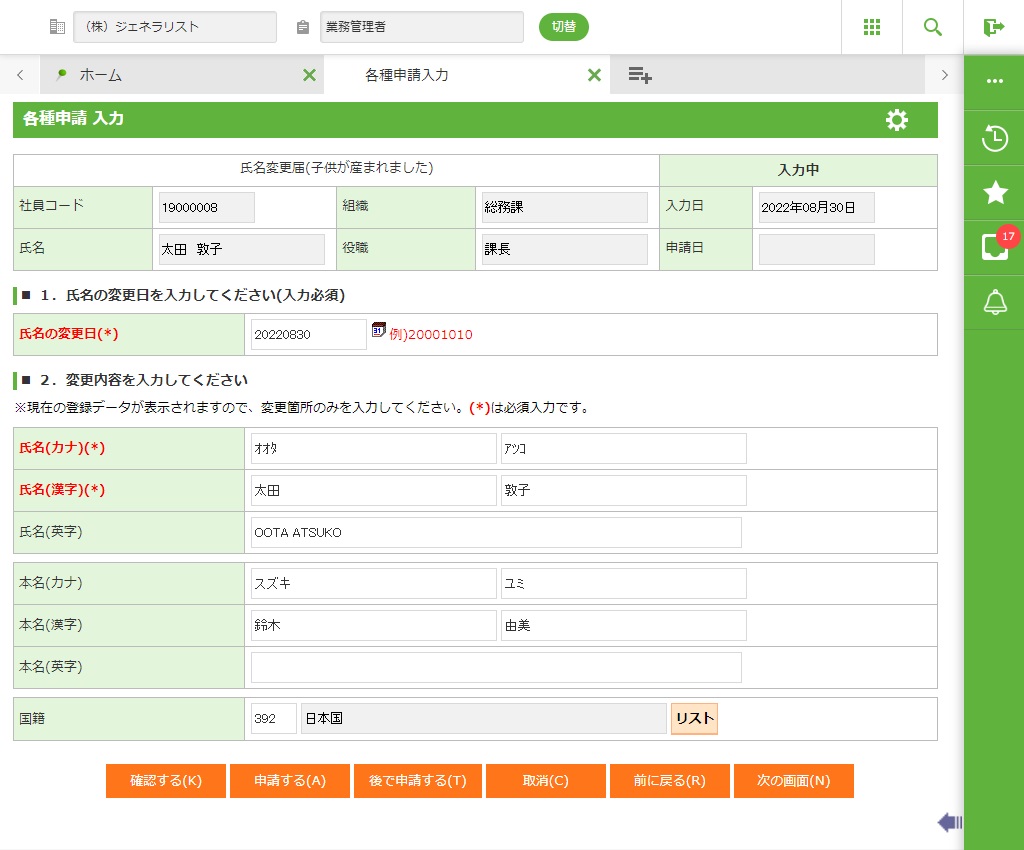Open the apps grid menu icon
Screen dimensions: 1024x850
[x=872, y=27]
